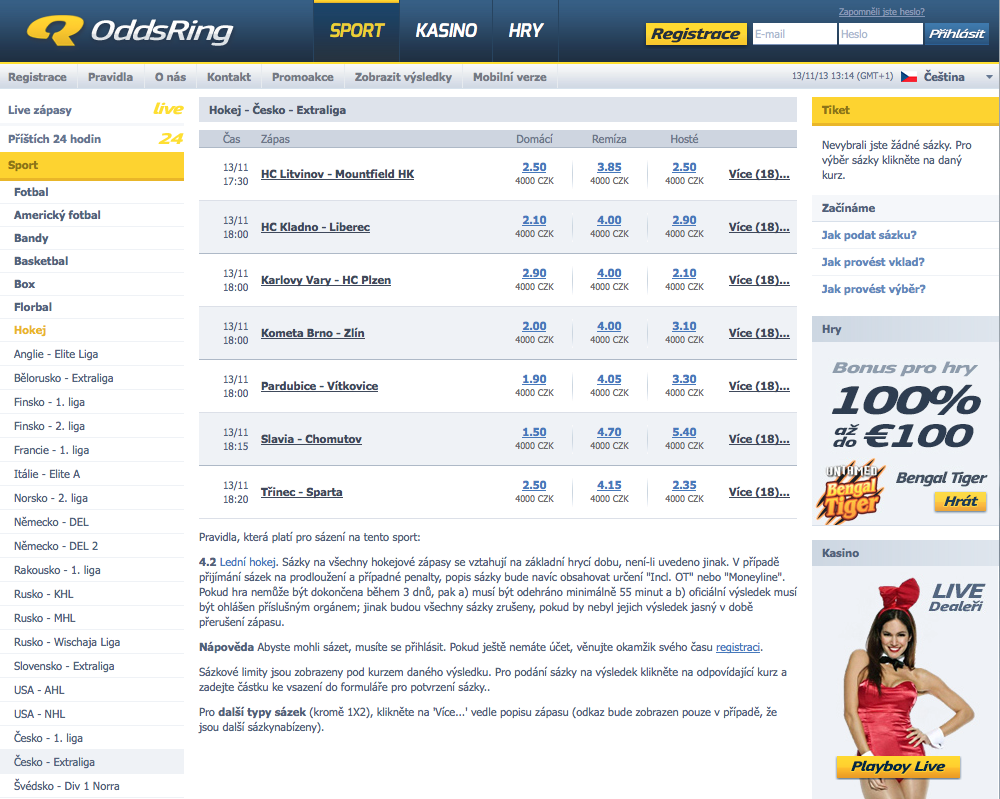
Task: Select home odds 2.10 for HC Kladno
Action: [x=534, y=220]
